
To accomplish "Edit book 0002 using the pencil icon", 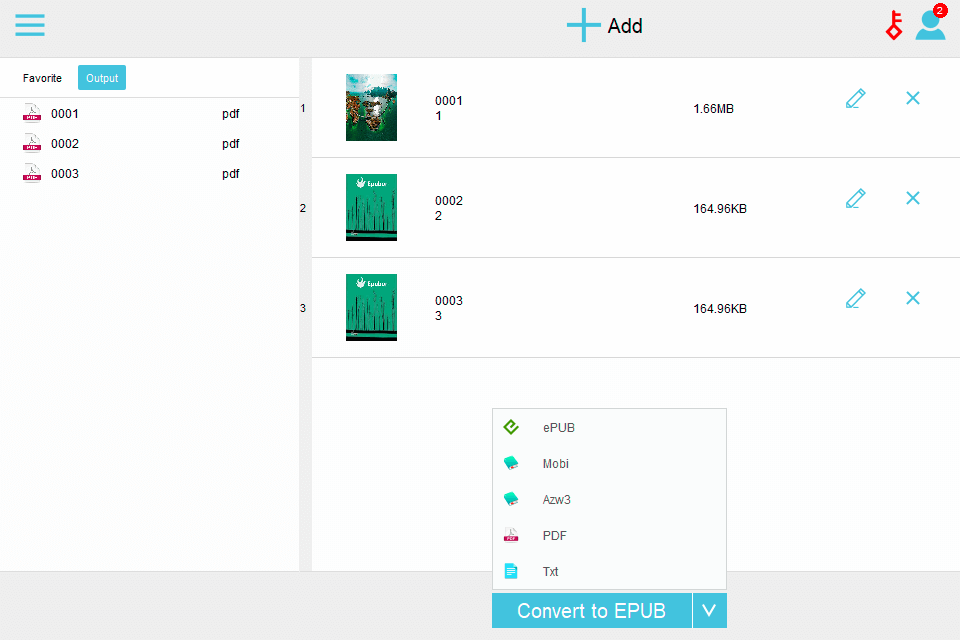I will point(855,198).
